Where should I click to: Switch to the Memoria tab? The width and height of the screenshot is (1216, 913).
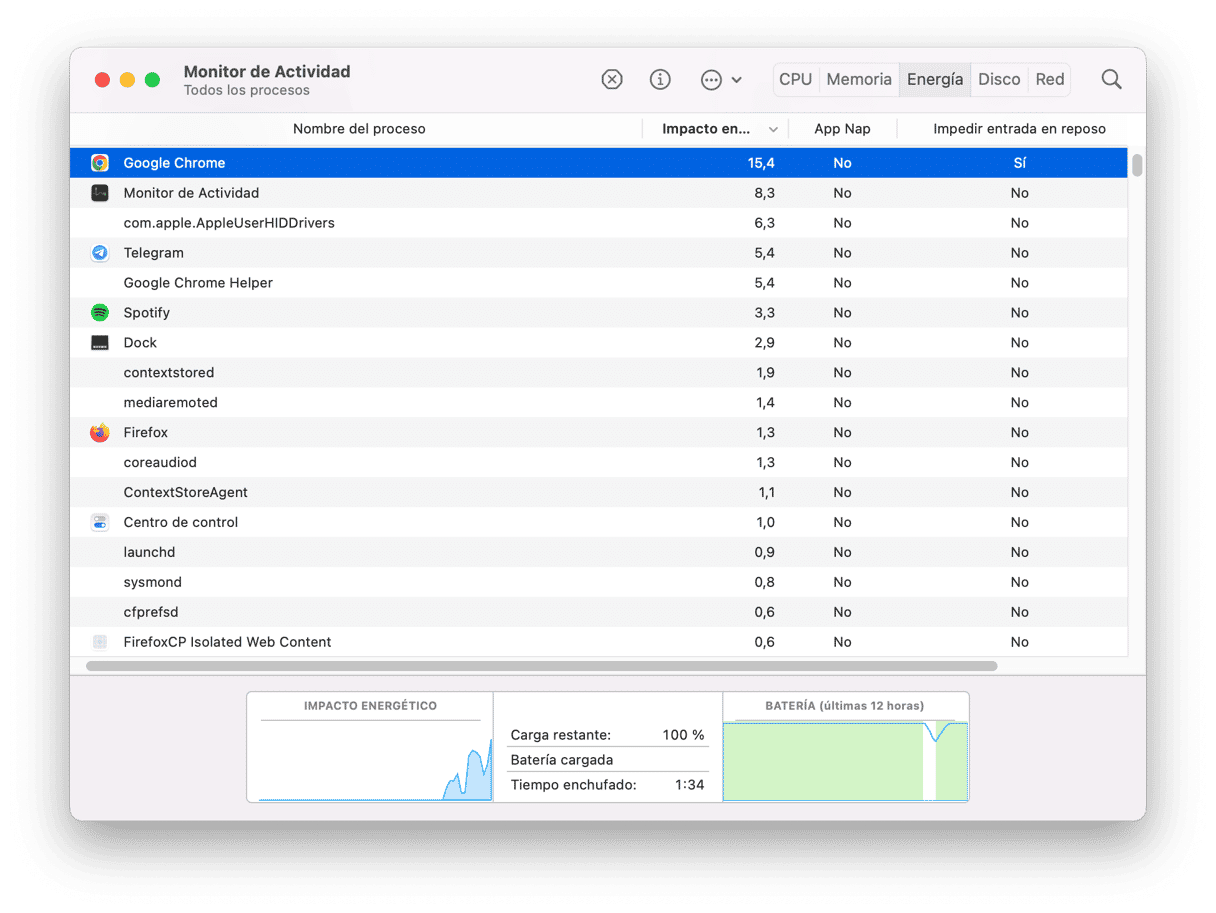point(858,80)
